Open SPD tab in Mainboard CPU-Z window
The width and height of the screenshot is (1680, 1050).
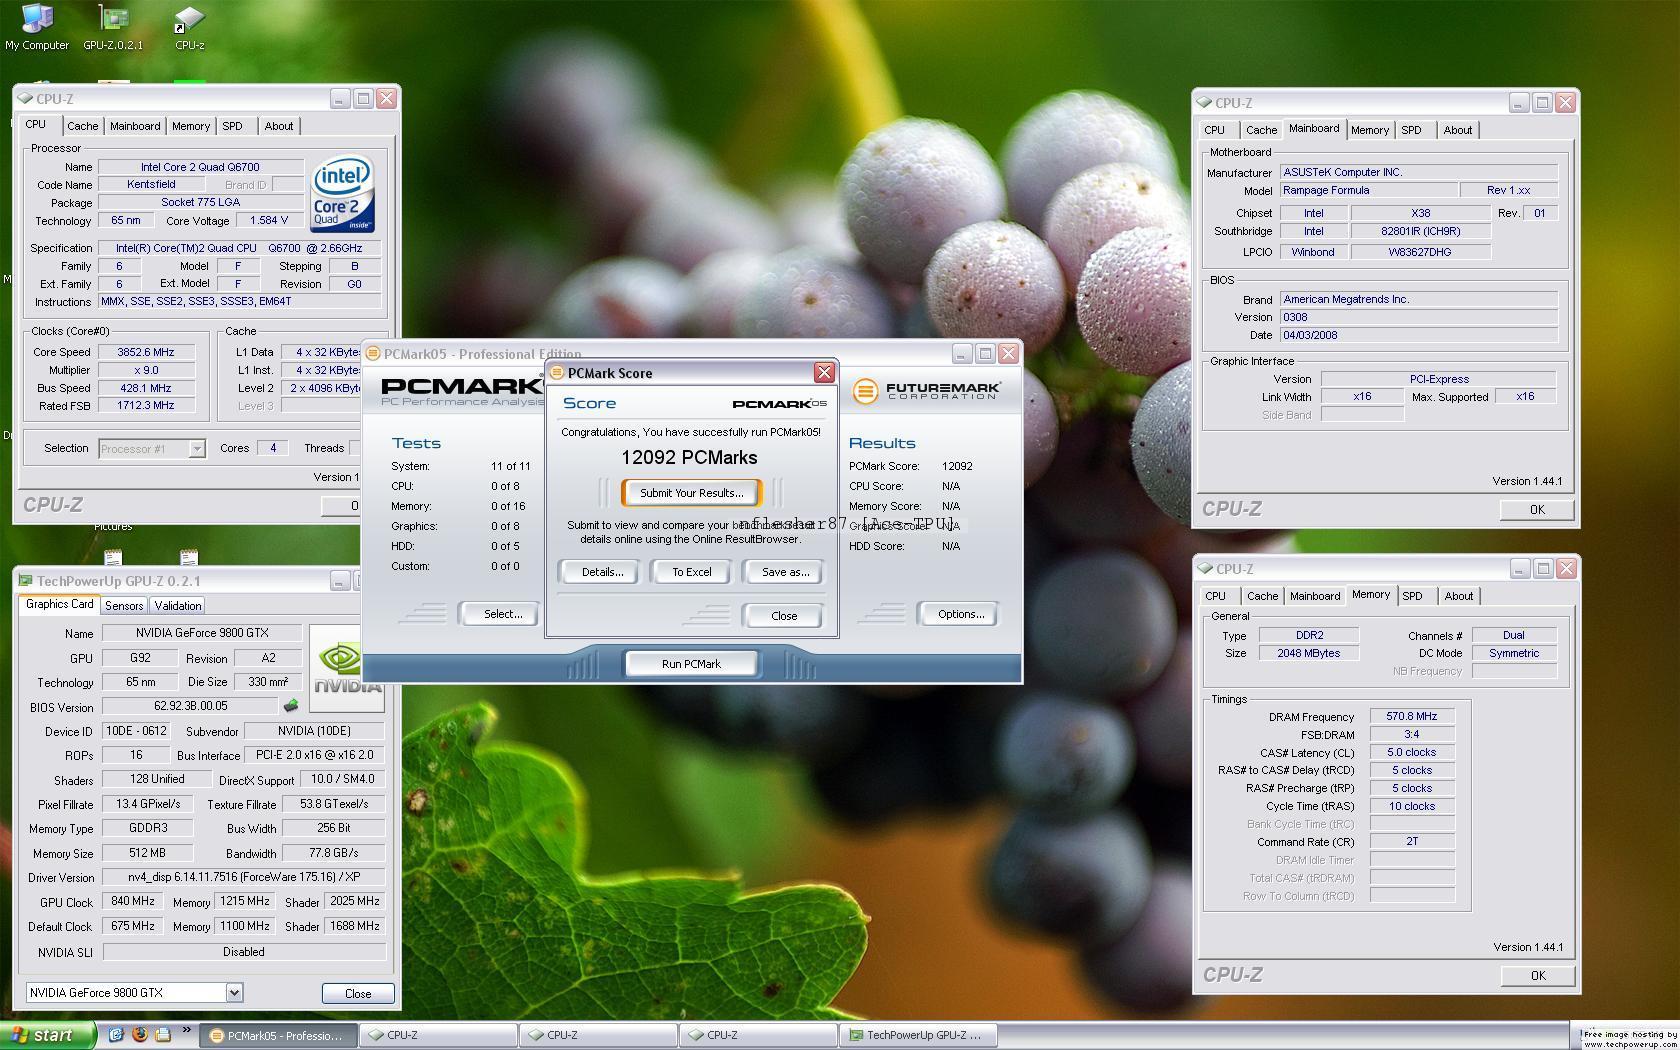pos(1411,130)
